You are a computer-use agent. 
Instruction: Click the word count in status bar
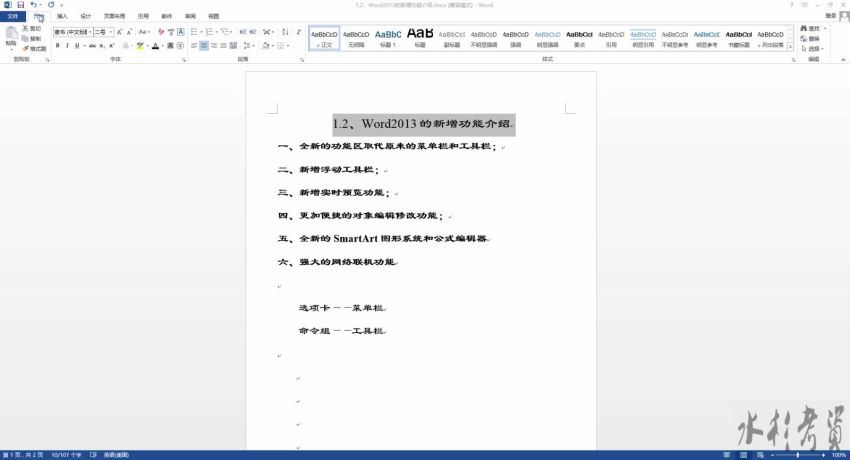66,455
